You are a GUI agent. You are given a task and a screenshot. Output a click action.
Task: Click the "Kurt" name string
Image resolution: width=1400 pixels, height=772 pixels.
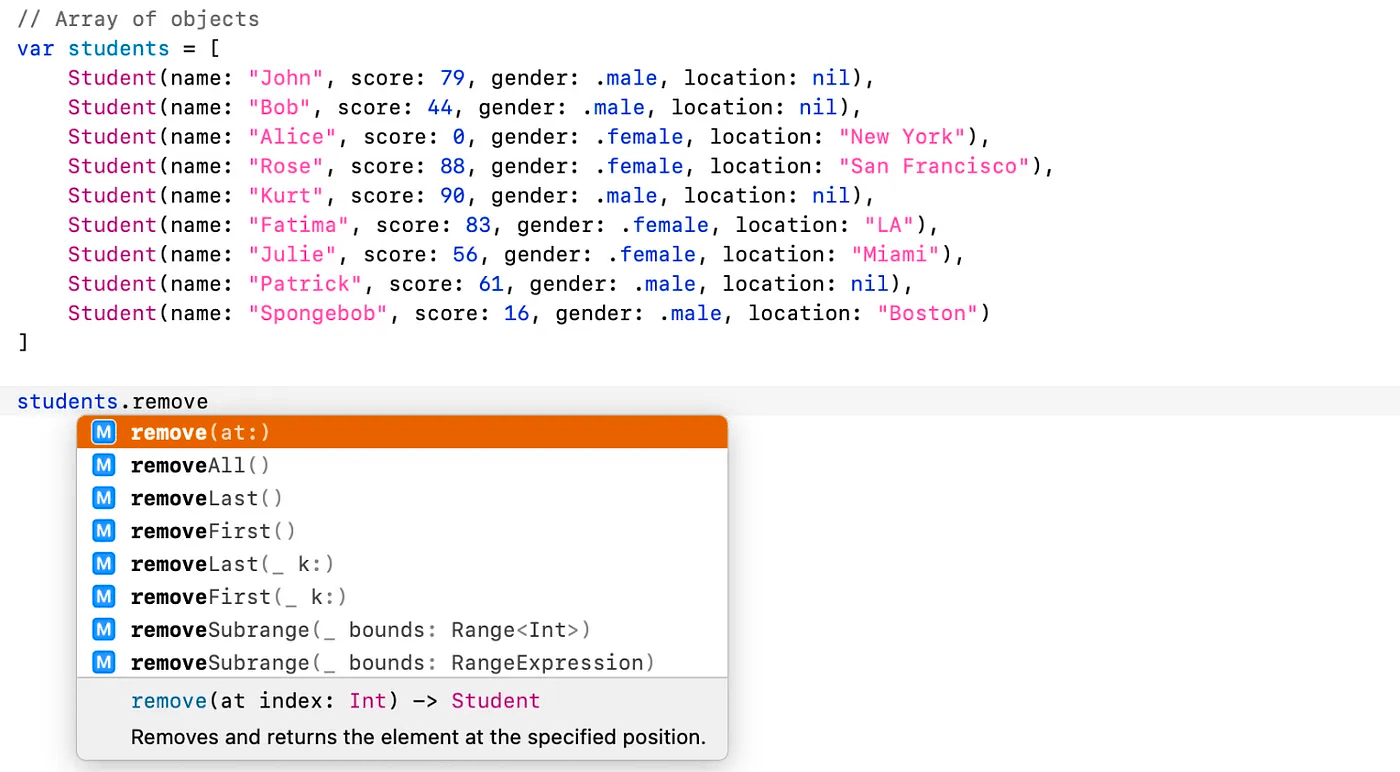(286, 195)
